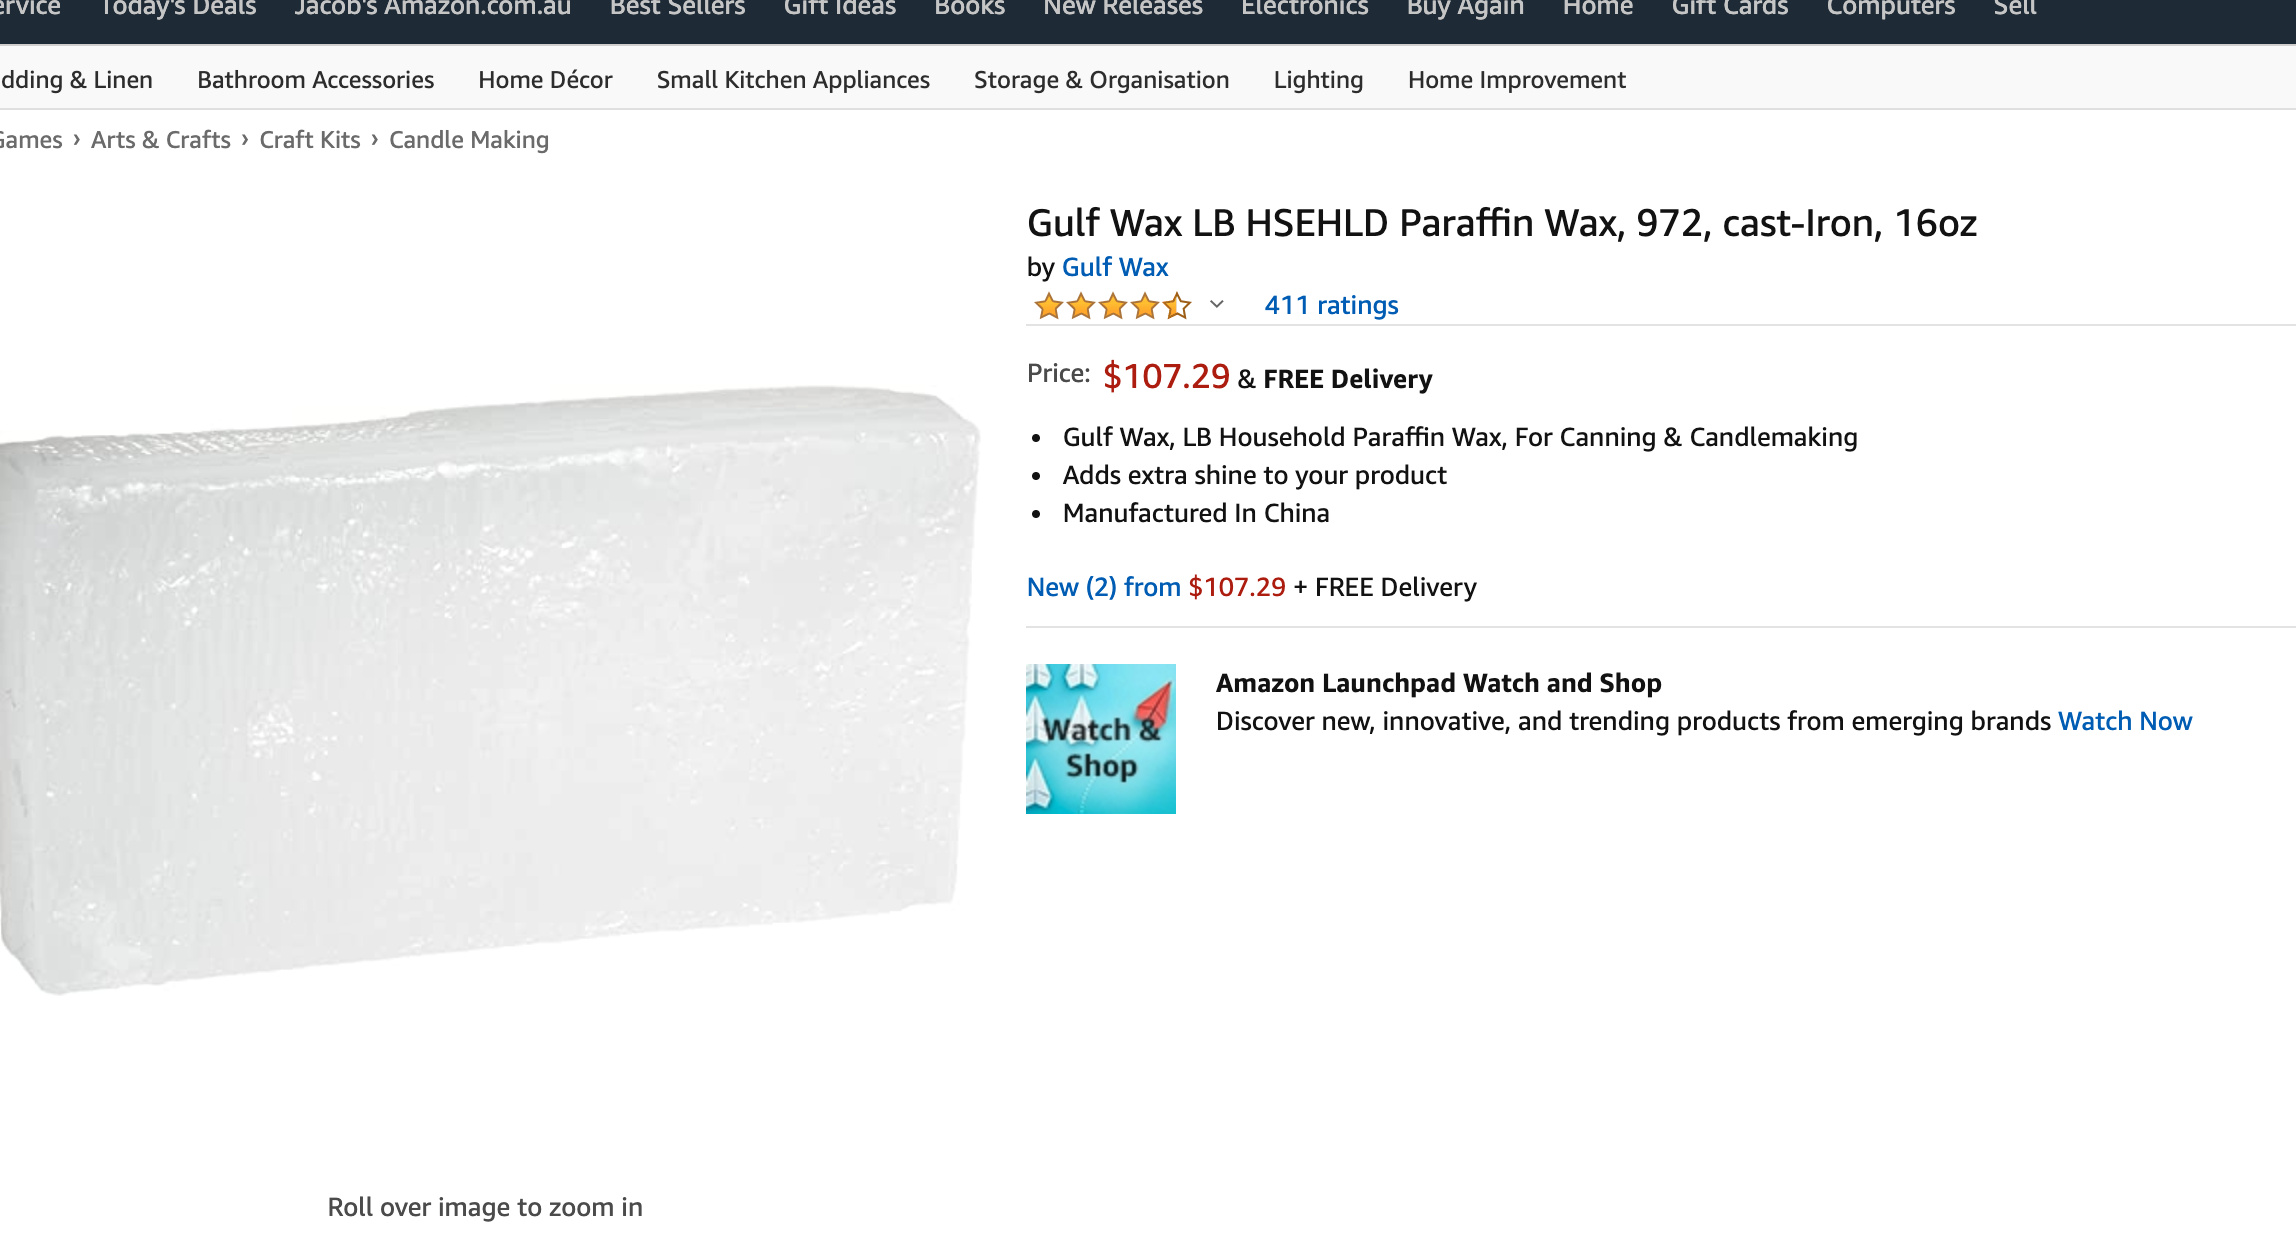Screen dimensions: 2296x1254
Task: Click the paraffin wax product image
Action: click(488, 690)
